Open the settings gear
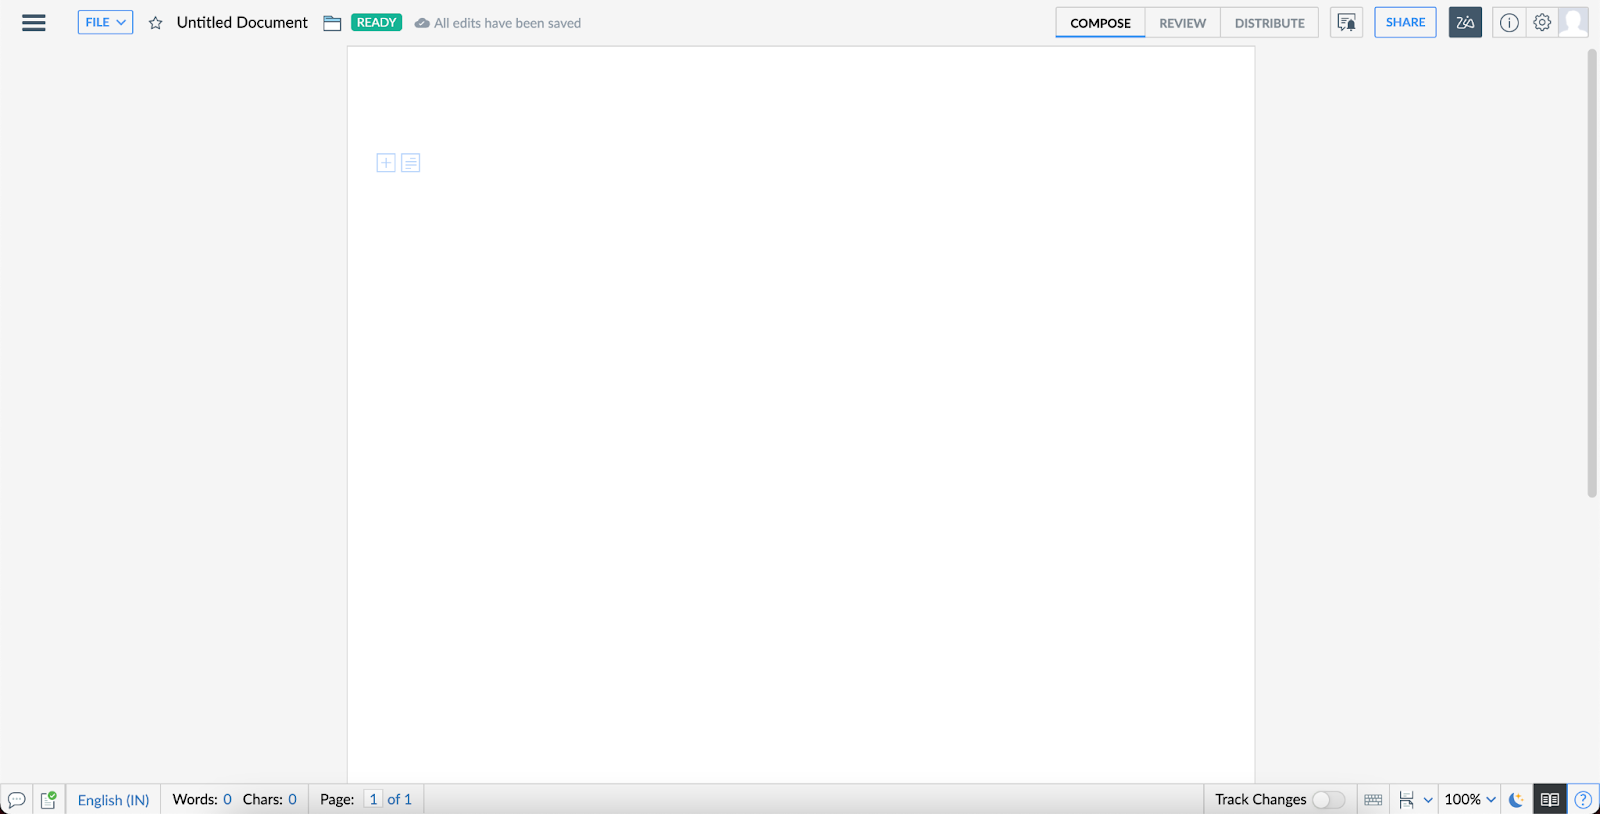Screen dimensions: 1600x814 click(x=1542, y=23)
